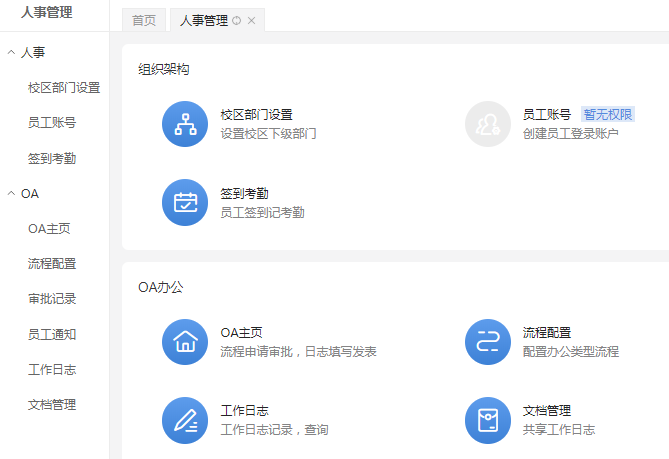669x459 pixels.
Task: Click the 流程配置 card title link
Action: [546, 333]
